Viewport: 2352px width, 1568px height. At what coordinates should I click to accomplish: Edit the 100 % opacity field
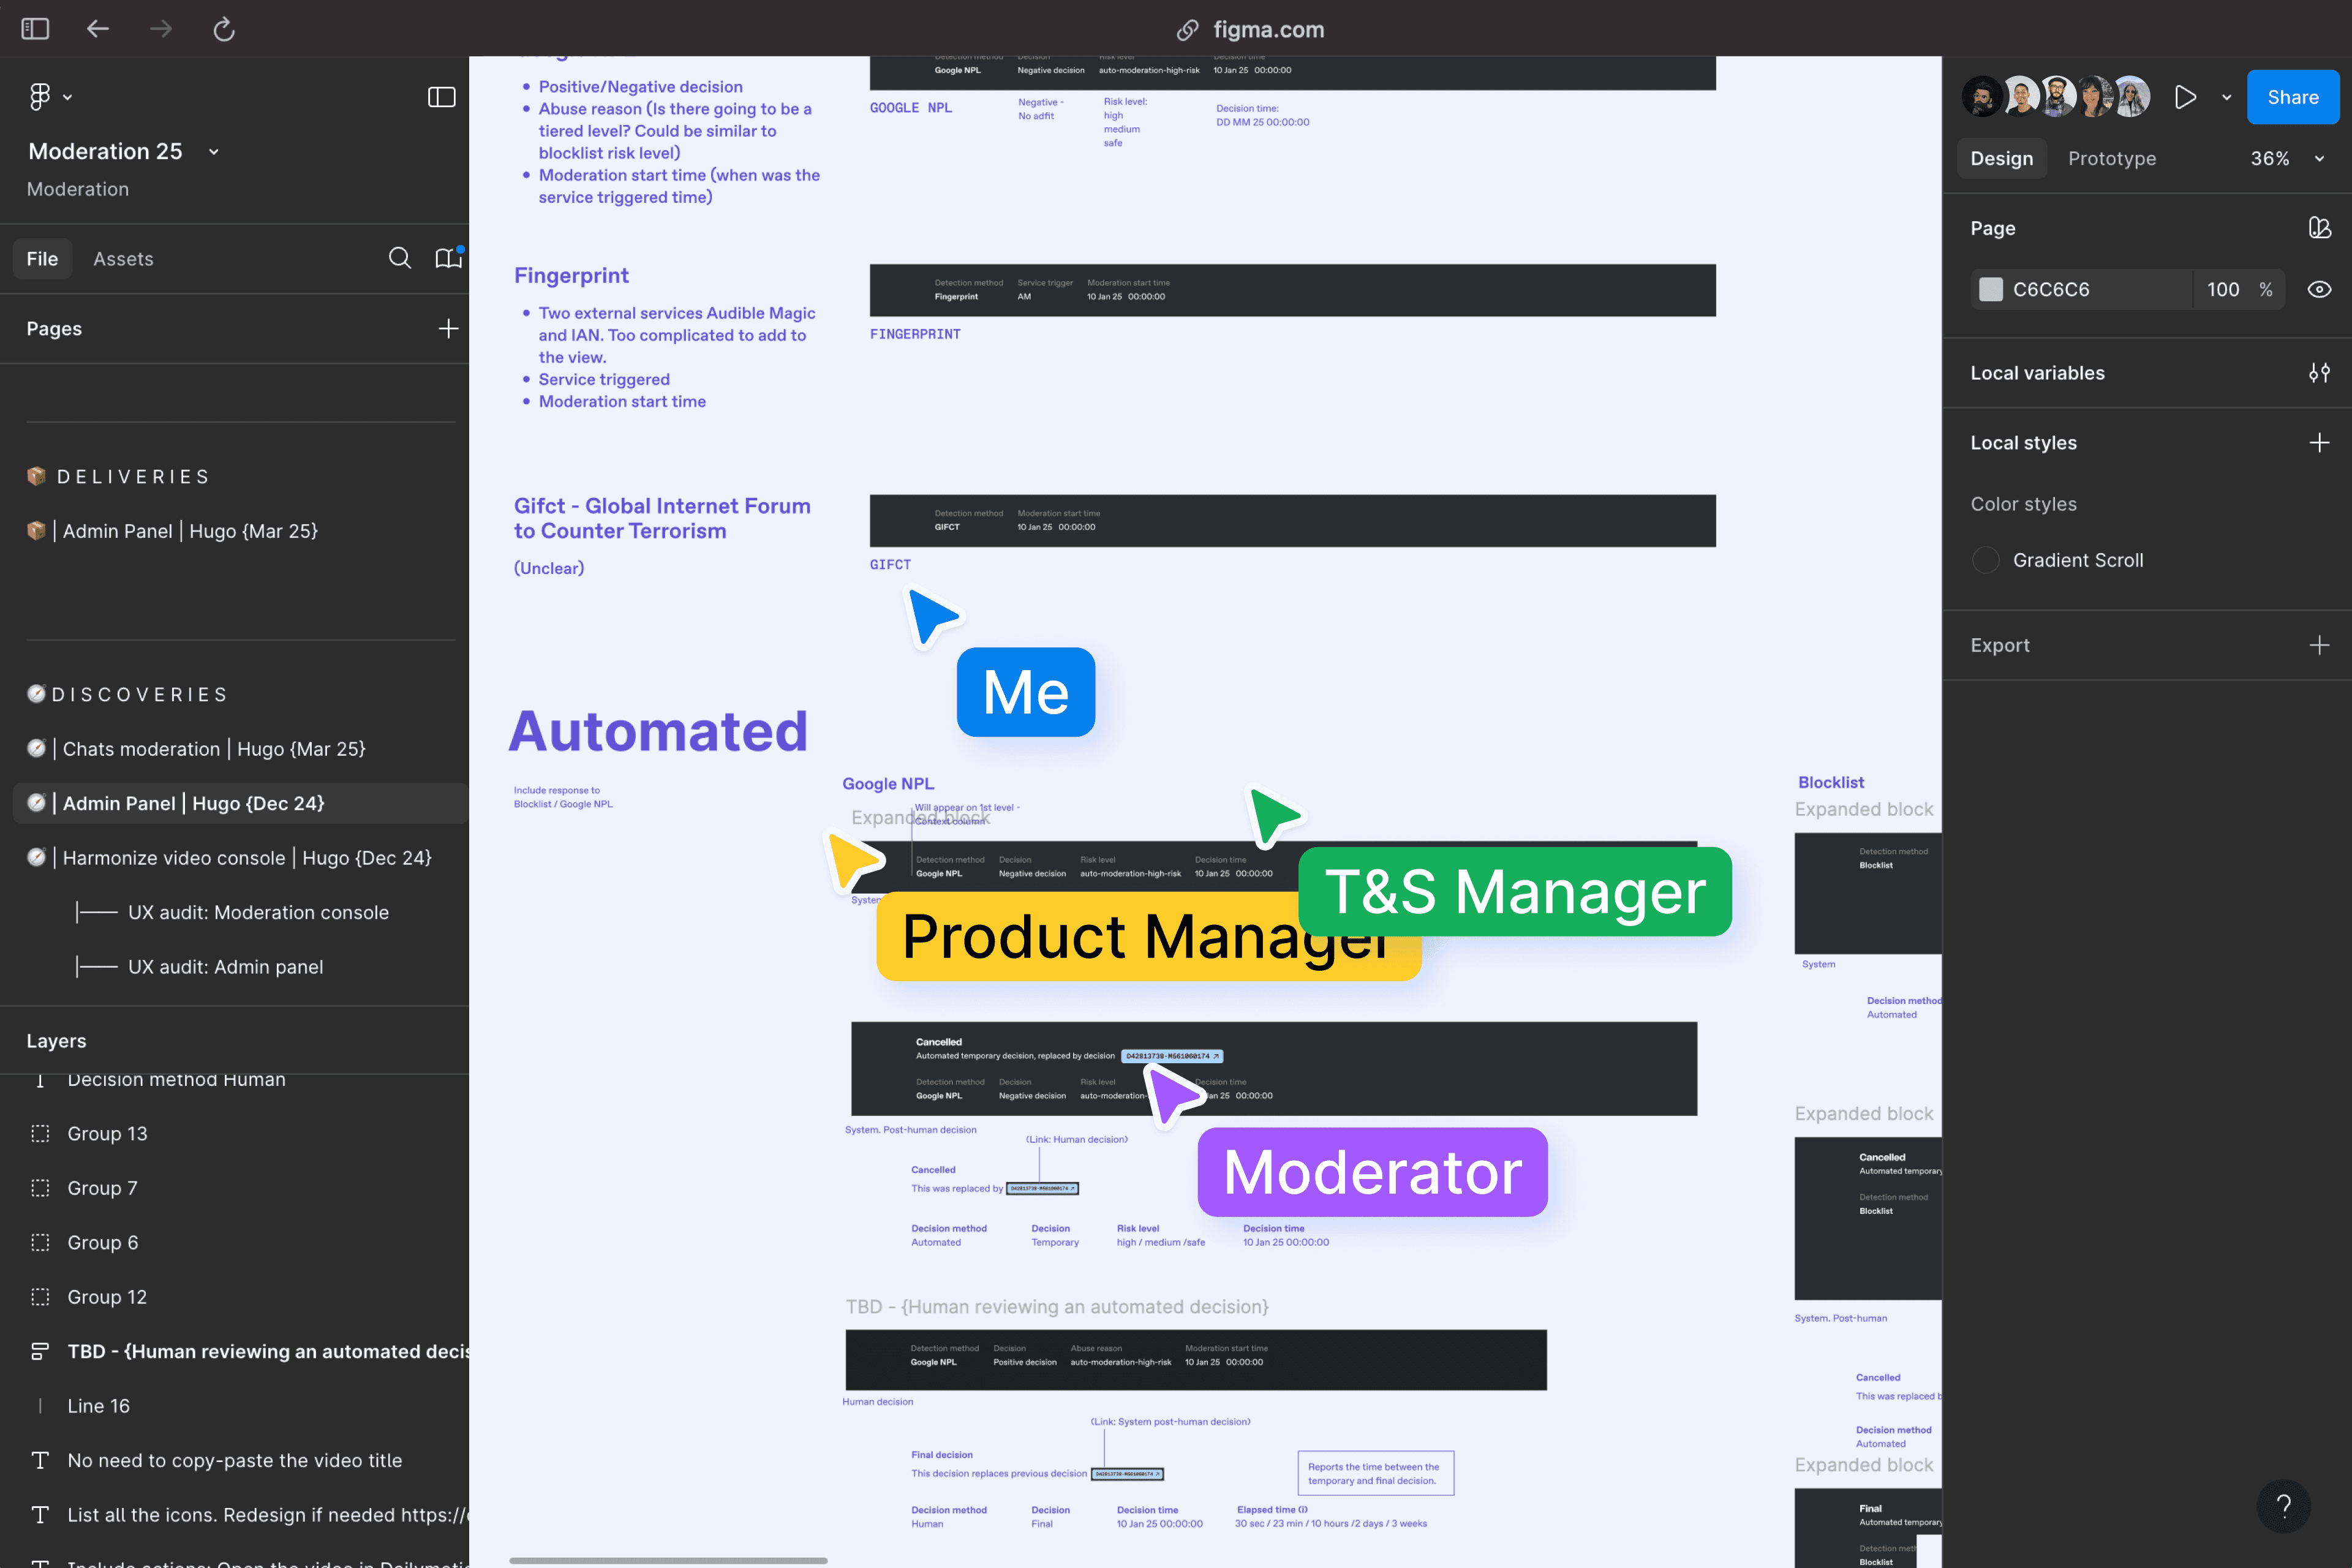tap(2239, 289)
